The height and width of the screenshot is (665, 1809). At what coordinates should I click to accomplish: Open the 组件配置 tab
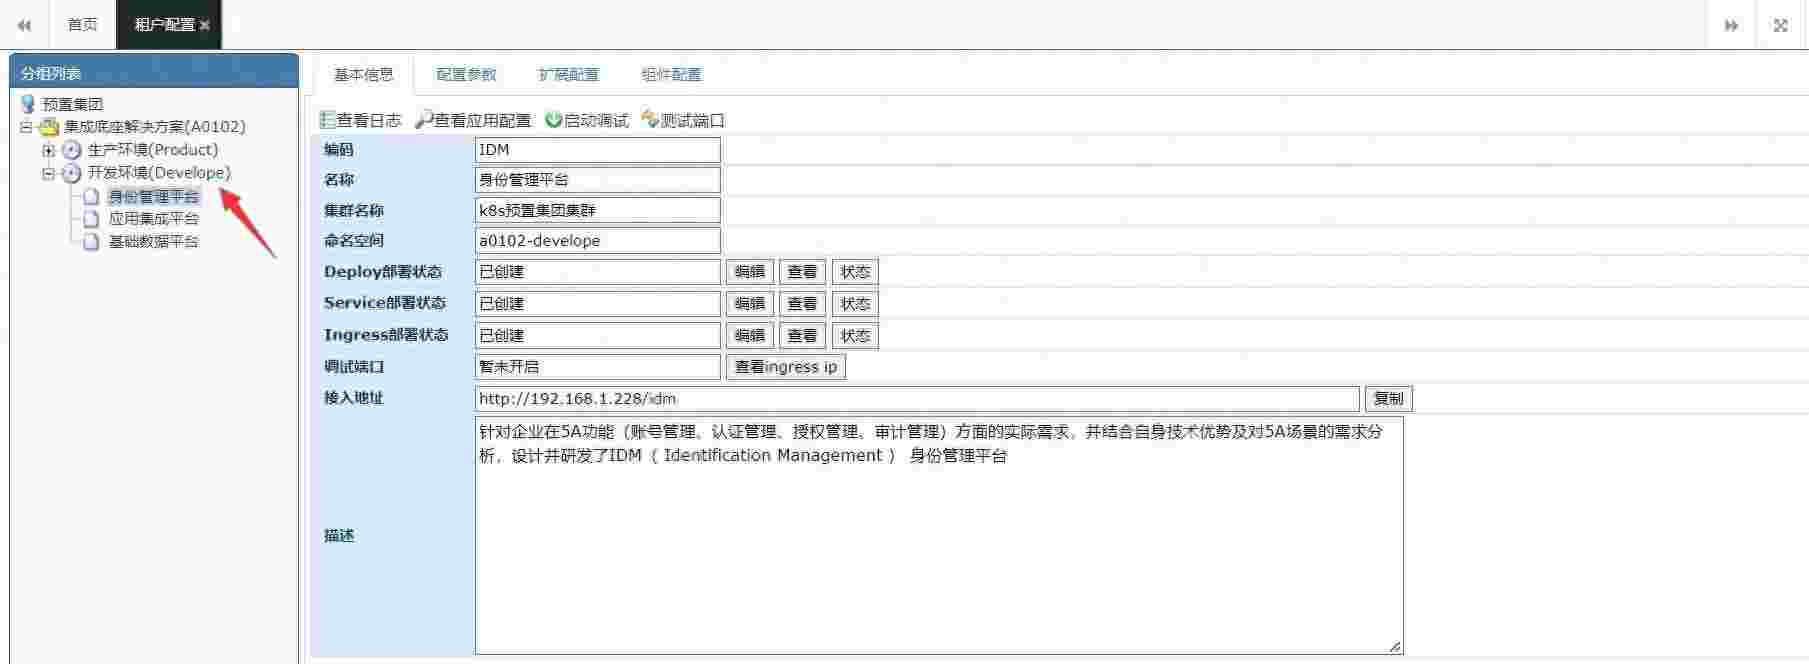pyautogui.click(x=671, y=75)
